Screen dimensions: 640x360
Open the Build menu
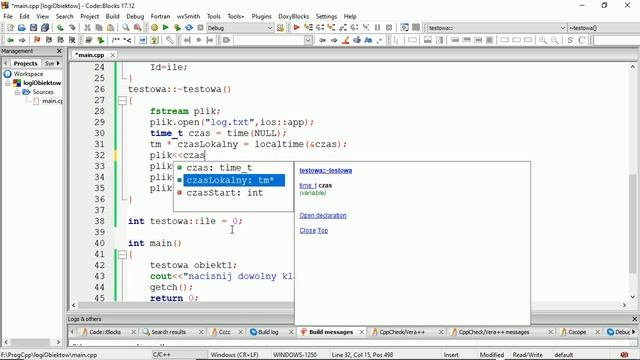(112, 16)
